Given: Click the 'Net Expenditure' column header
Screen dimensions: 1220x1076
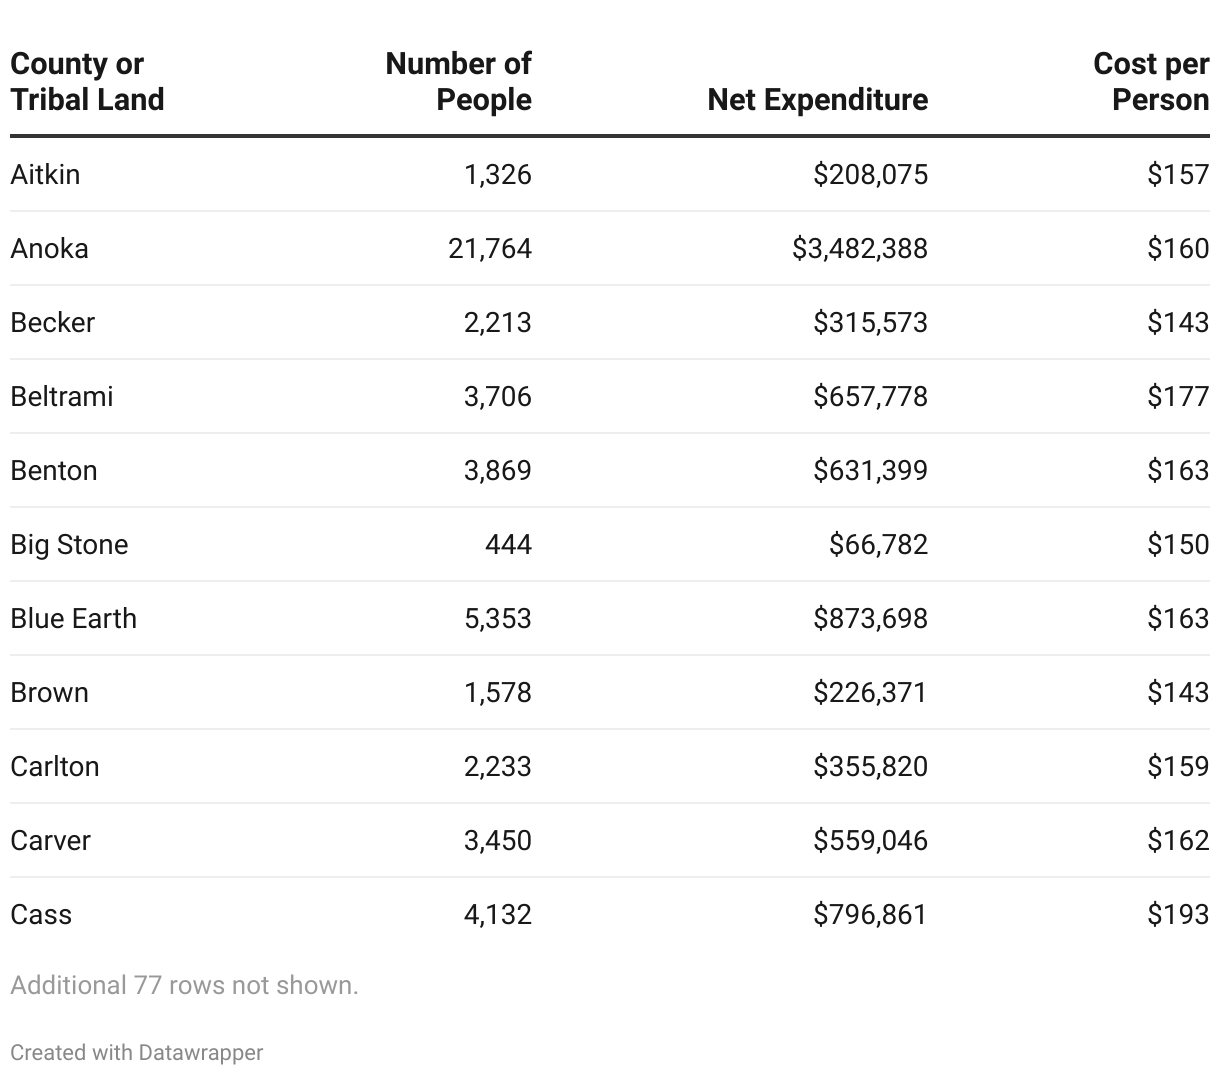Looking at the screenshot, I should point(817,100).
